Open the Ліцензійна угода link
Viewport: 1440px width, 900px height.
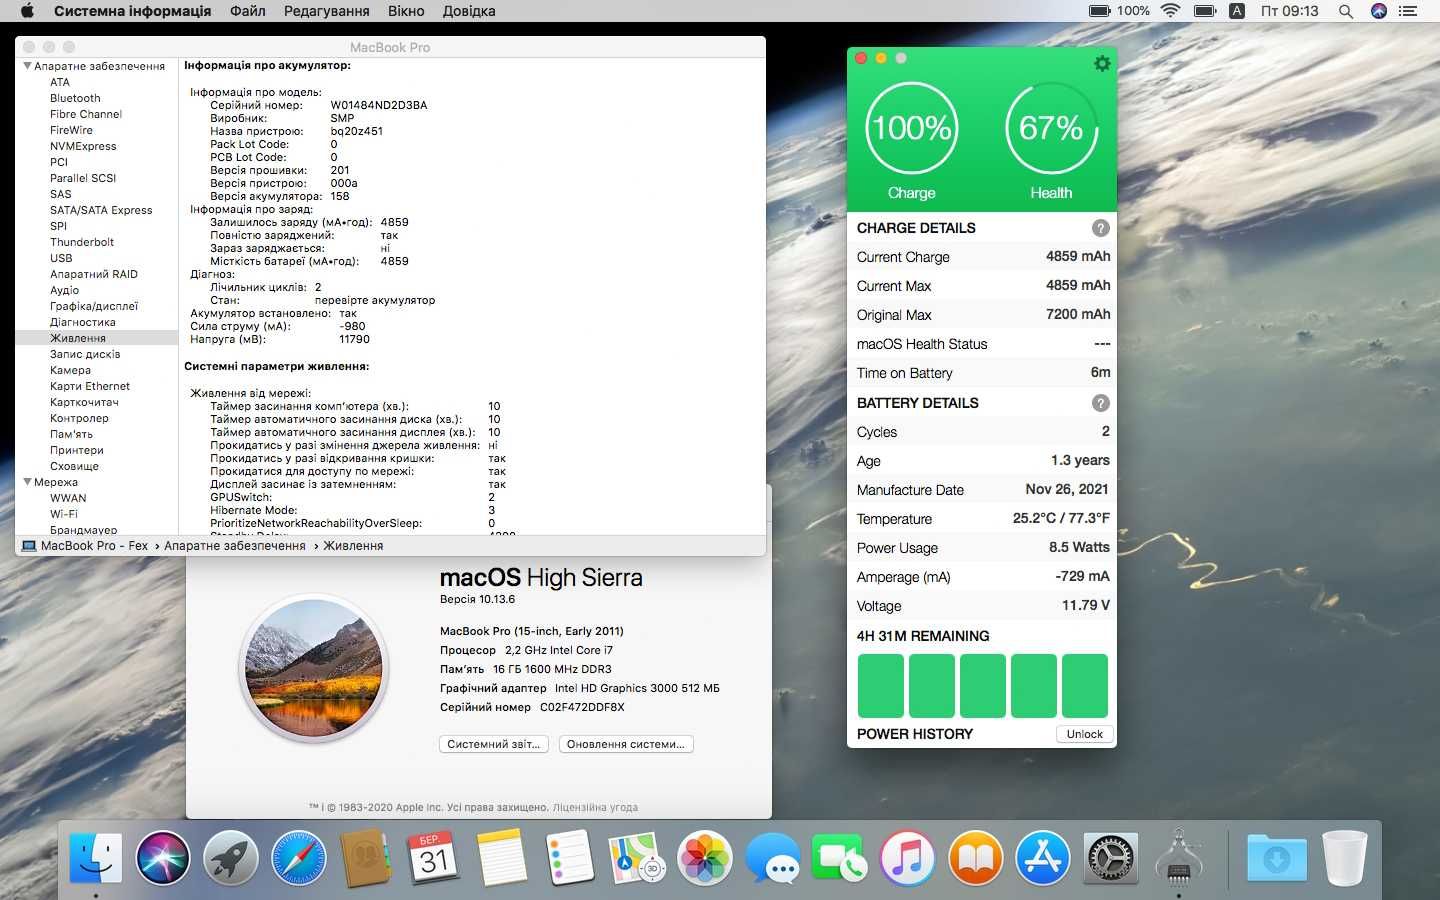[x=595, y=807]
